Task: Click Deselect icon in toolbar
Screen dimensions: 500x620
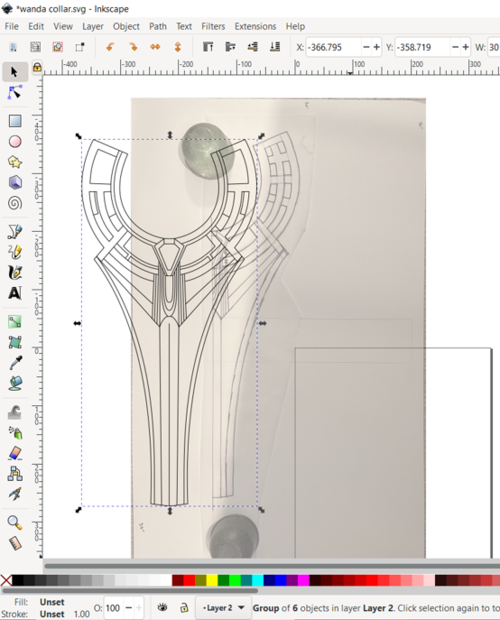Action: 58,47
